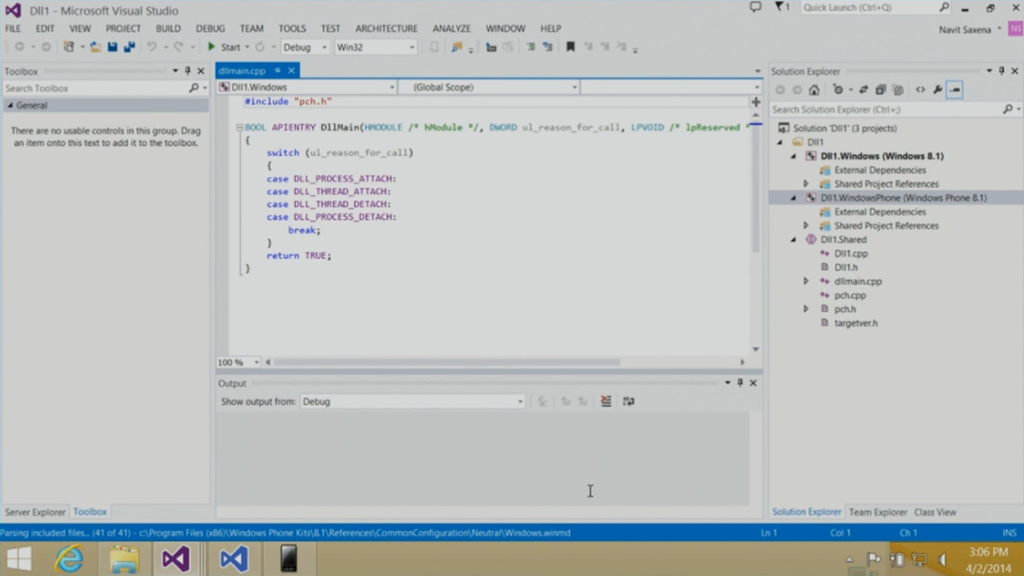Screen dimensions: 1024x576
Task: Click the New Project toolbar icon
Action: [x=69, y=47]
